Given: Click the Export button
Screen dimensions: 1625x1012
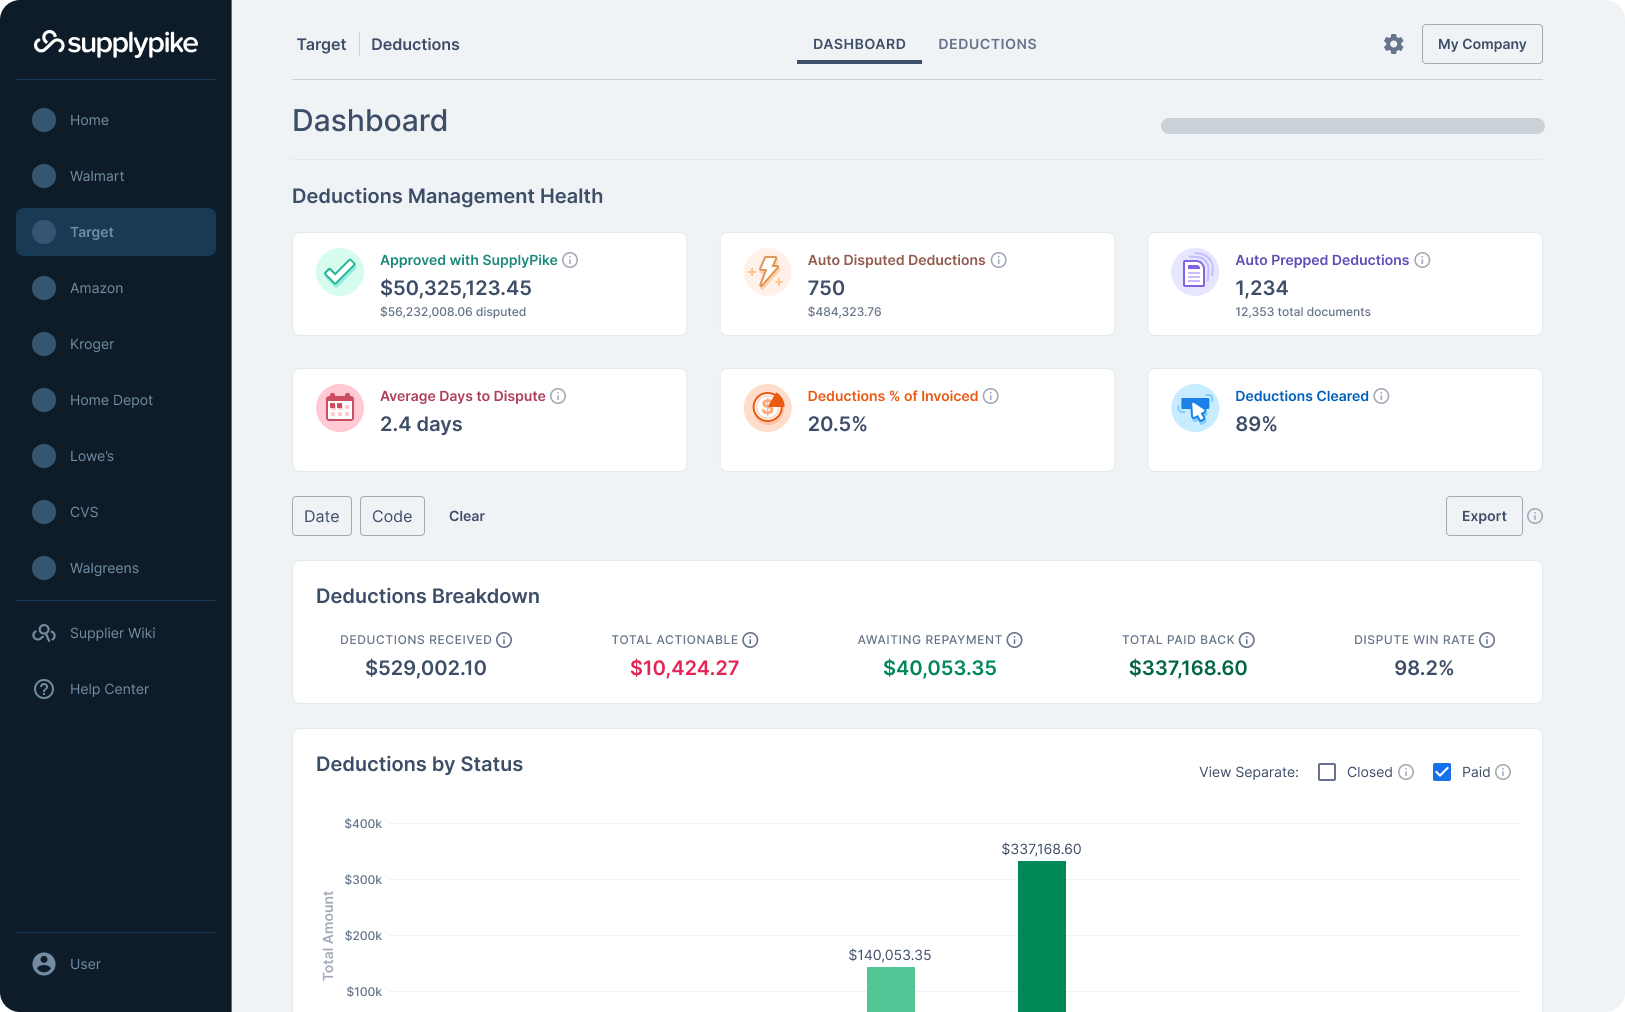Looking at the screenshot, I should coord(1484,516).
